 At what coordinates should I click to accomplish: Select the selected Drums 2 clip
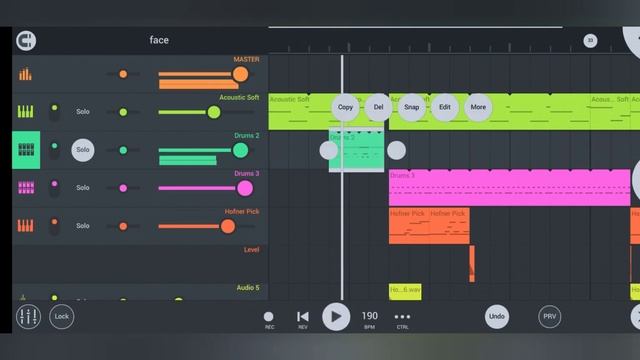point(356,150)
